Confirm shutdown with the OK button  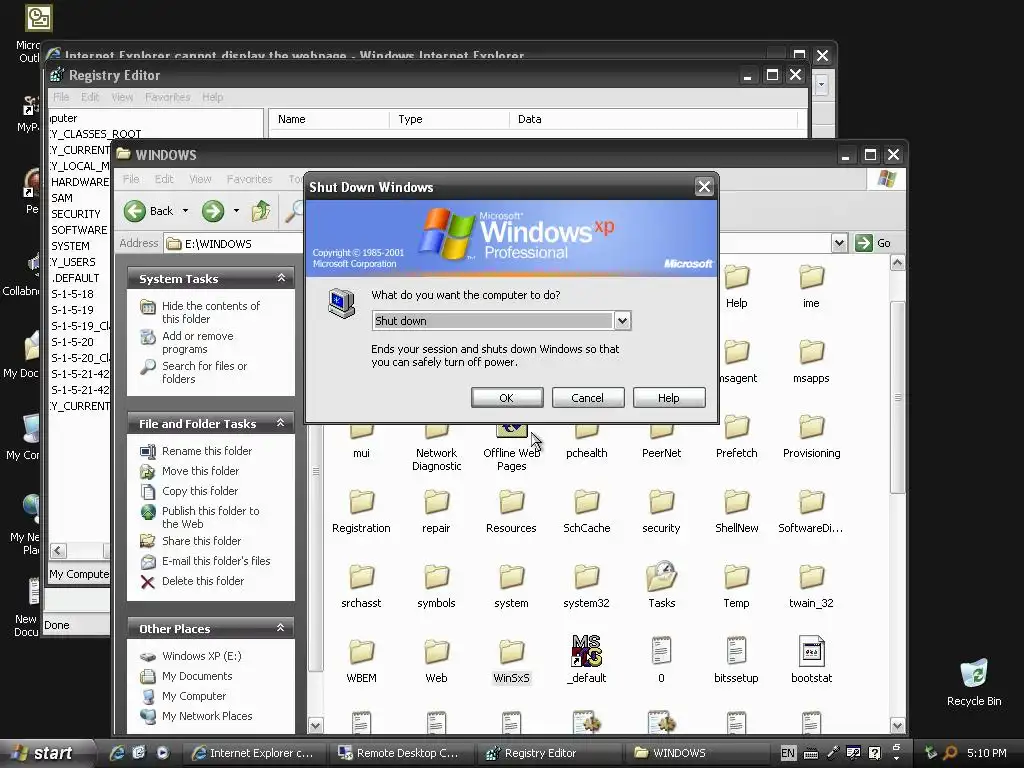507,398
